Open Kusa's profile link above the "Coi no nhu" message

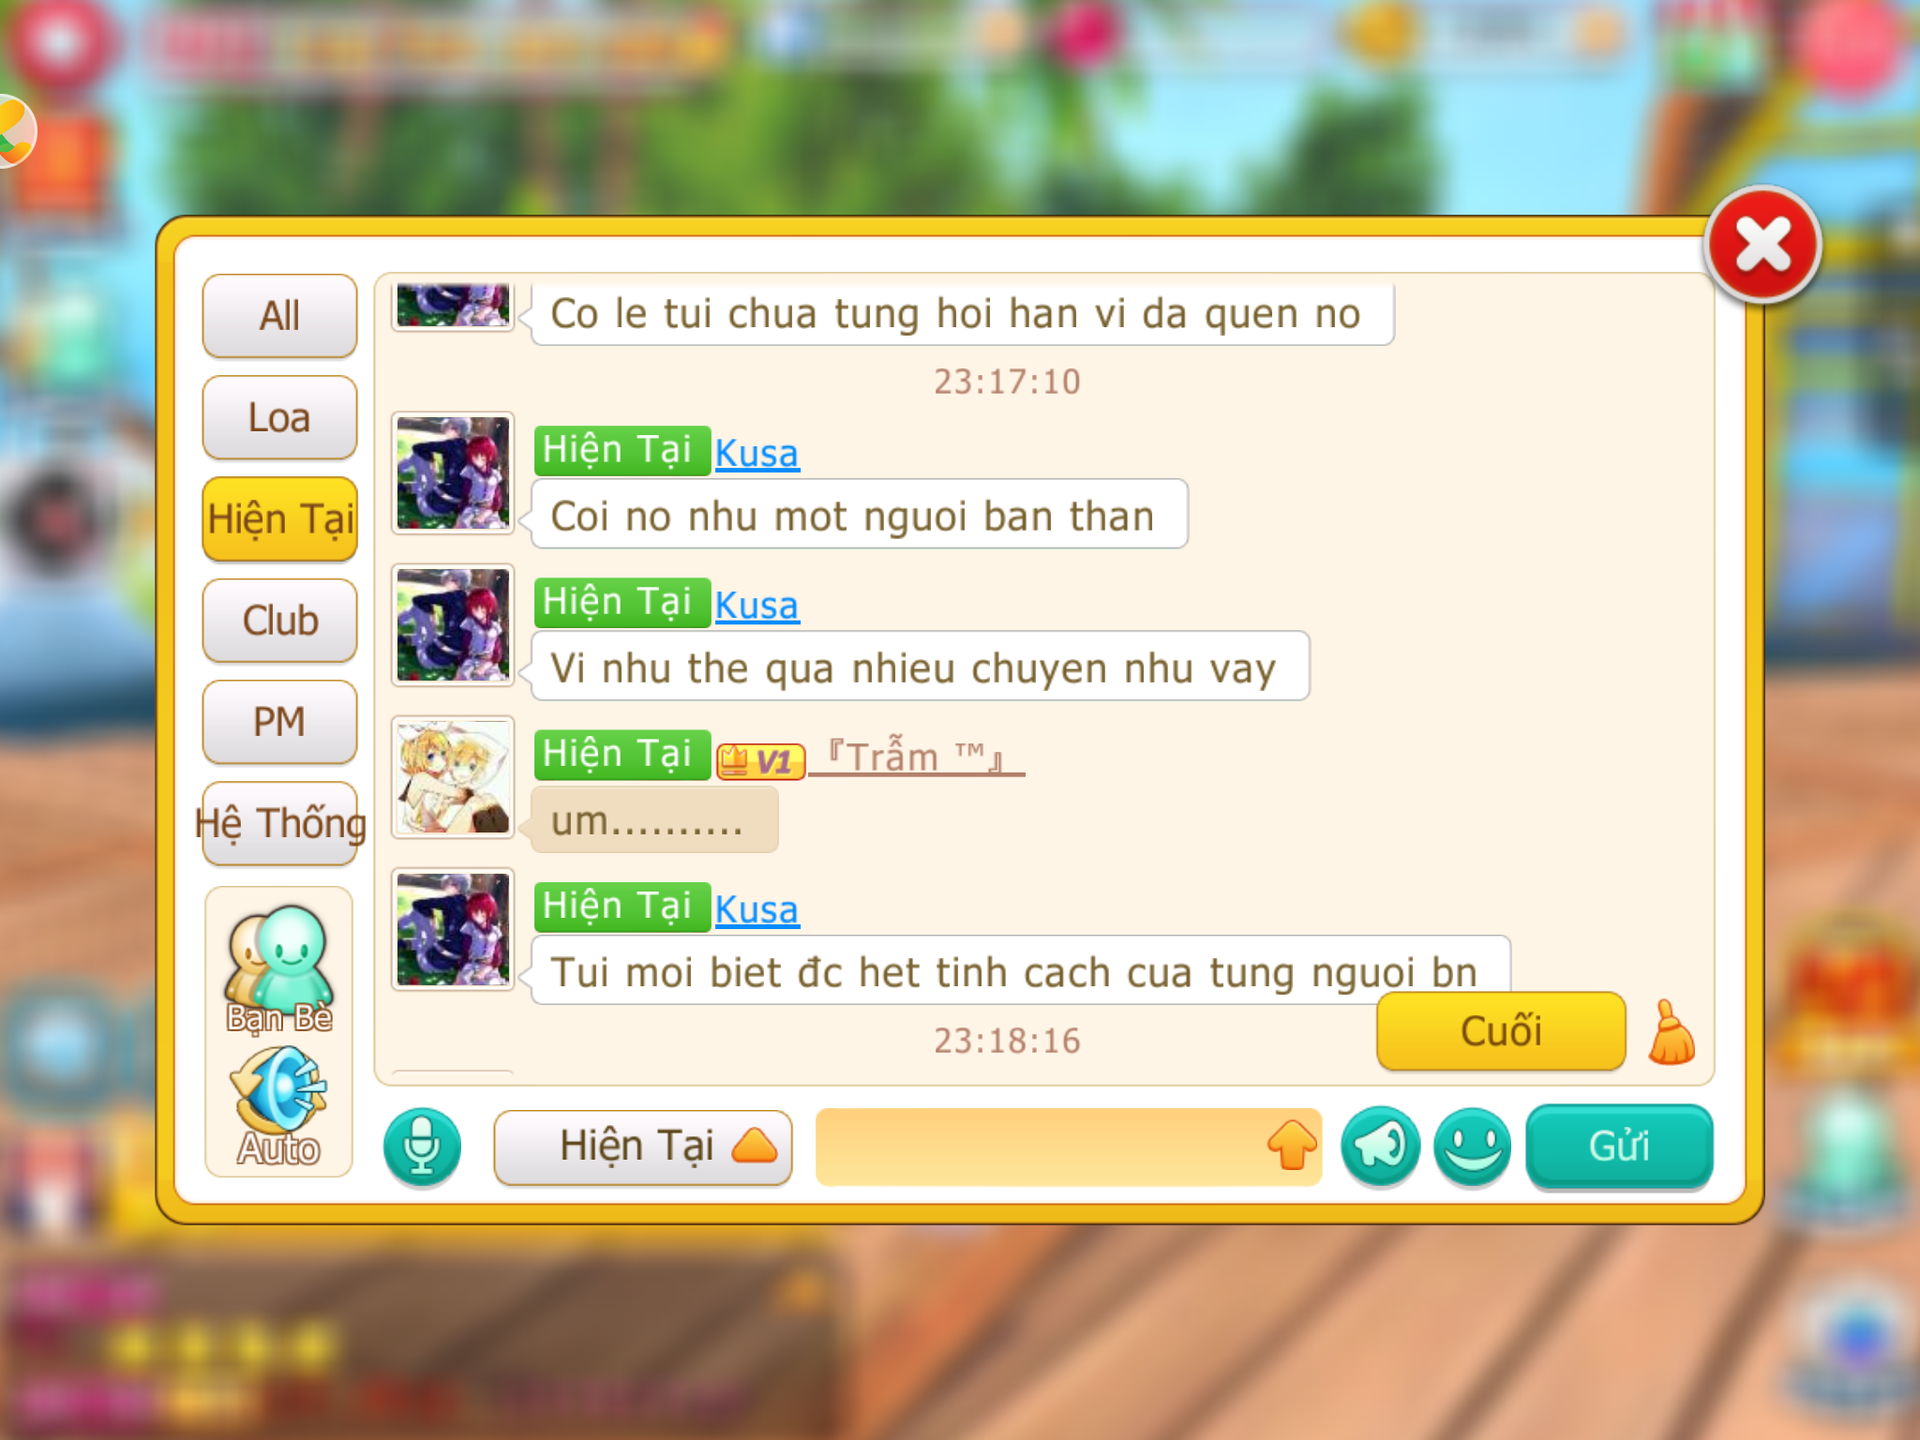coord(756,453)
